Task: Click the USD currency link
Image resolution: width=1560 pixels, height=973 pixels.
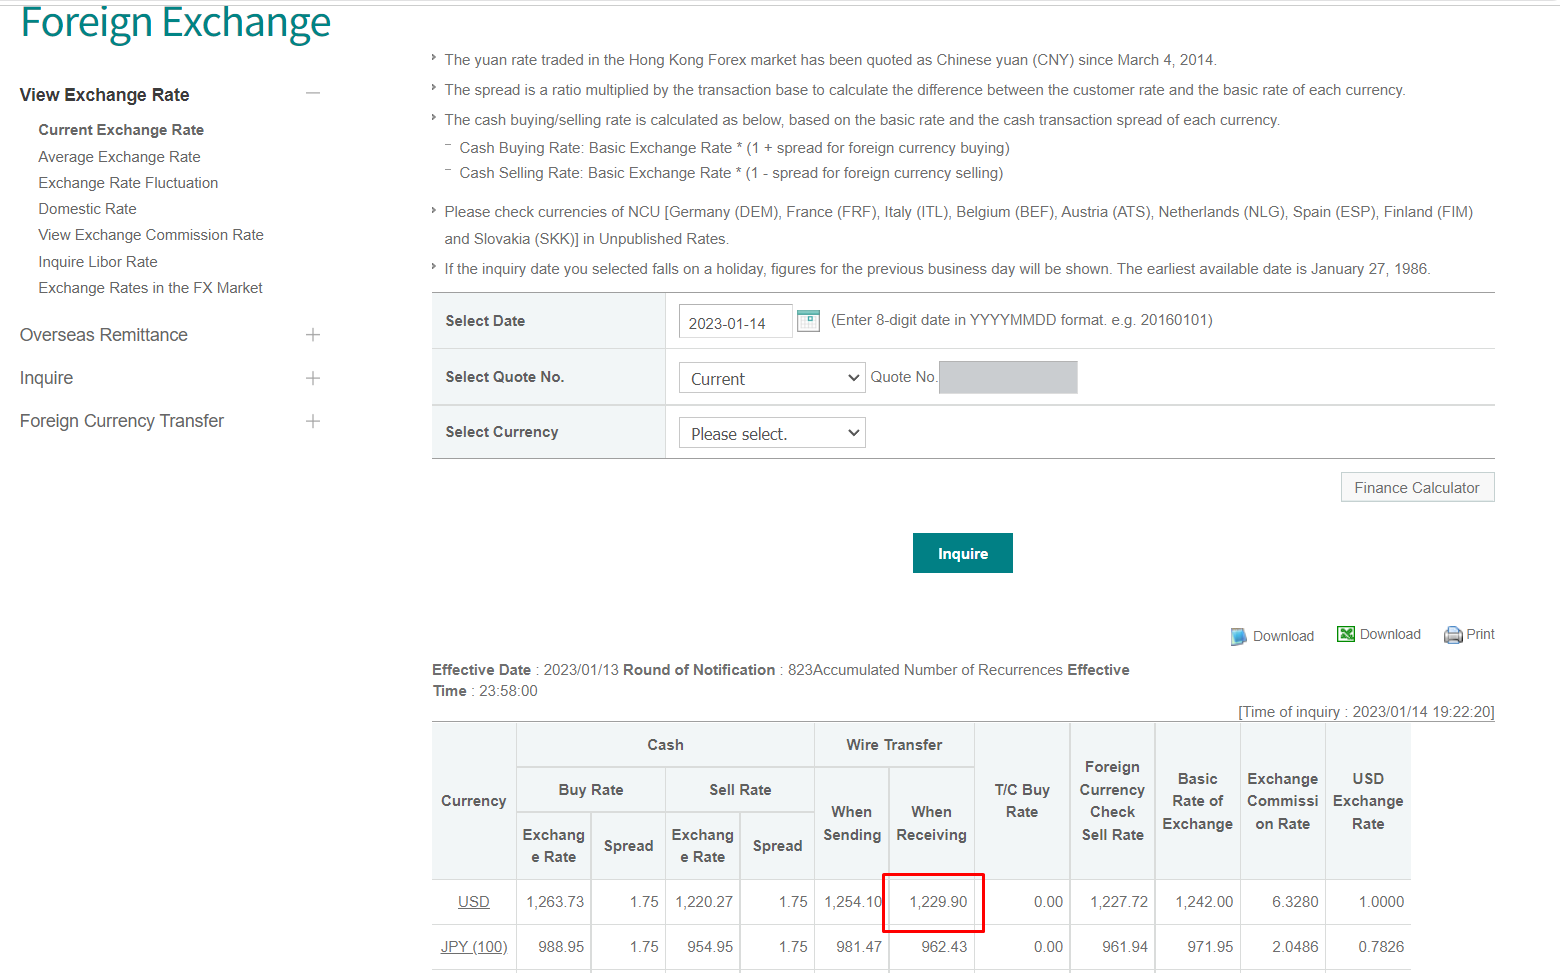Action: 473,902
